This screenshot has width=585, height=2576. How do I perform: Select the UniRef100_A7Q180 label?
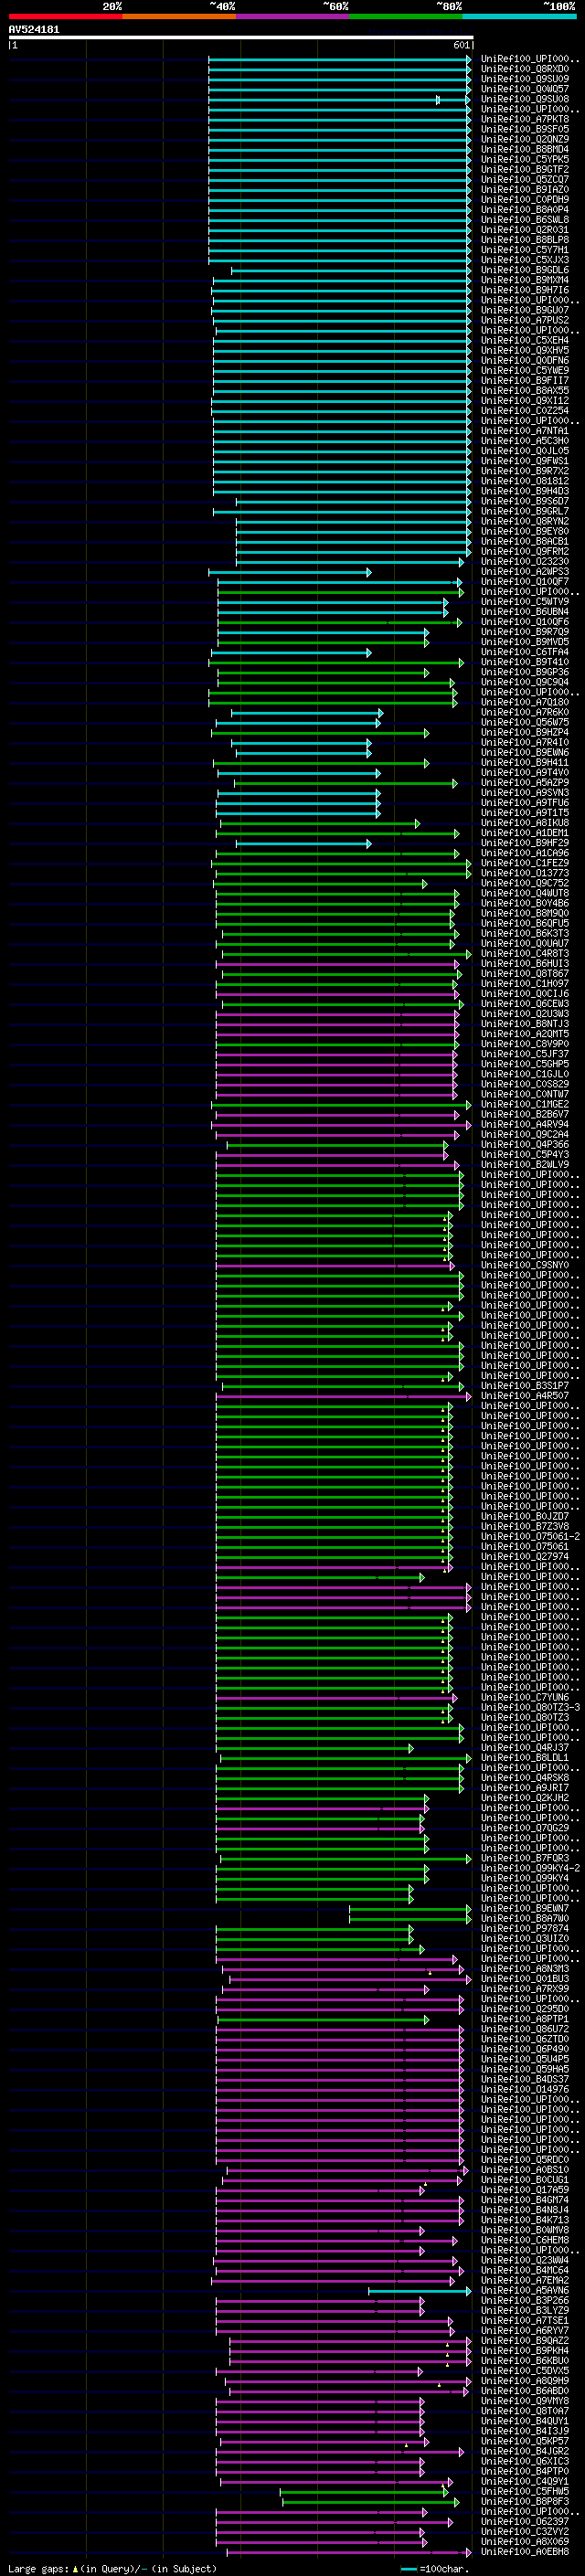point(525,702)
